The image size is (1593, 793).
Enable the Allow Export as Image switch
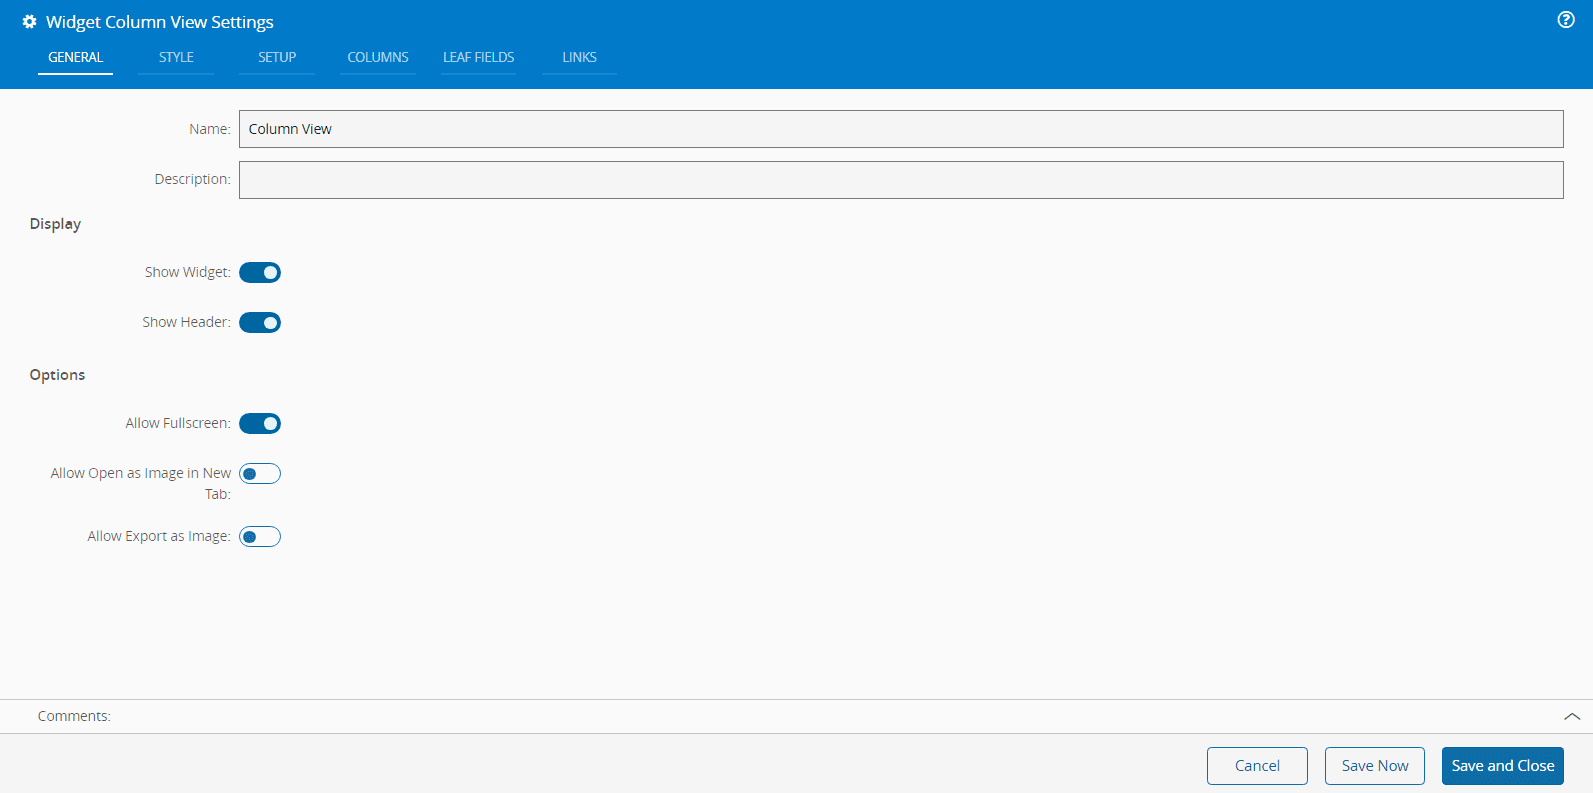pyautogui.click(x=260, y=537)
